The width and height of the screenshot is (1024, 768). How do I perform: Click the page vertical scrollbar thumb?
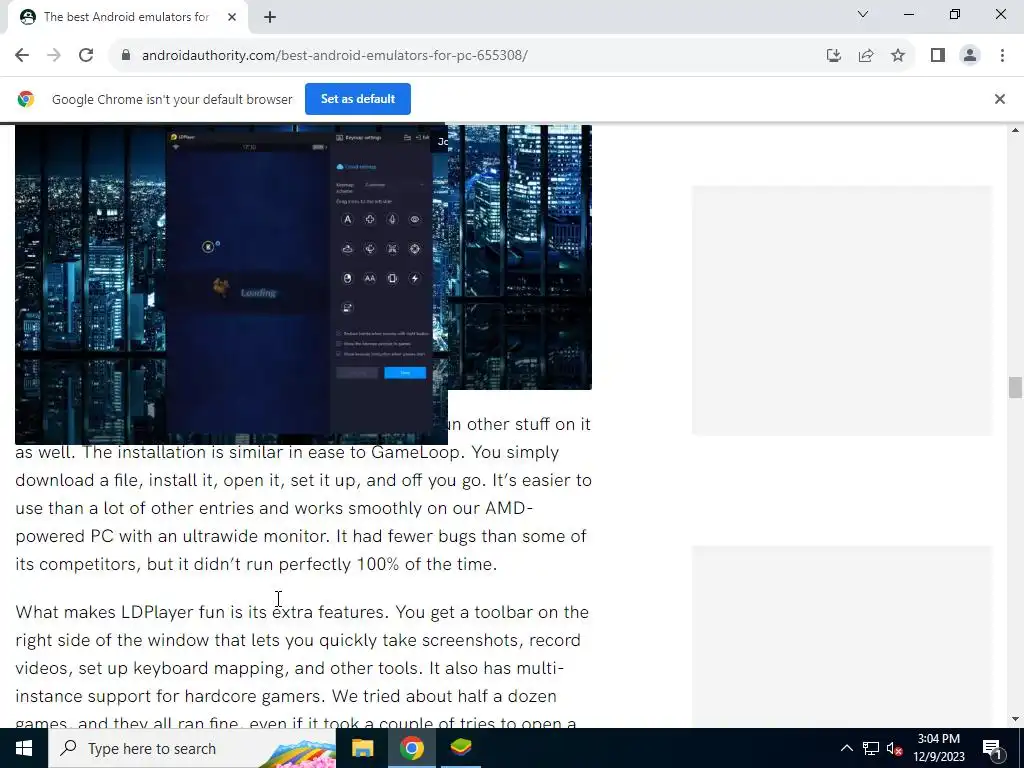tap(1014, 387)
